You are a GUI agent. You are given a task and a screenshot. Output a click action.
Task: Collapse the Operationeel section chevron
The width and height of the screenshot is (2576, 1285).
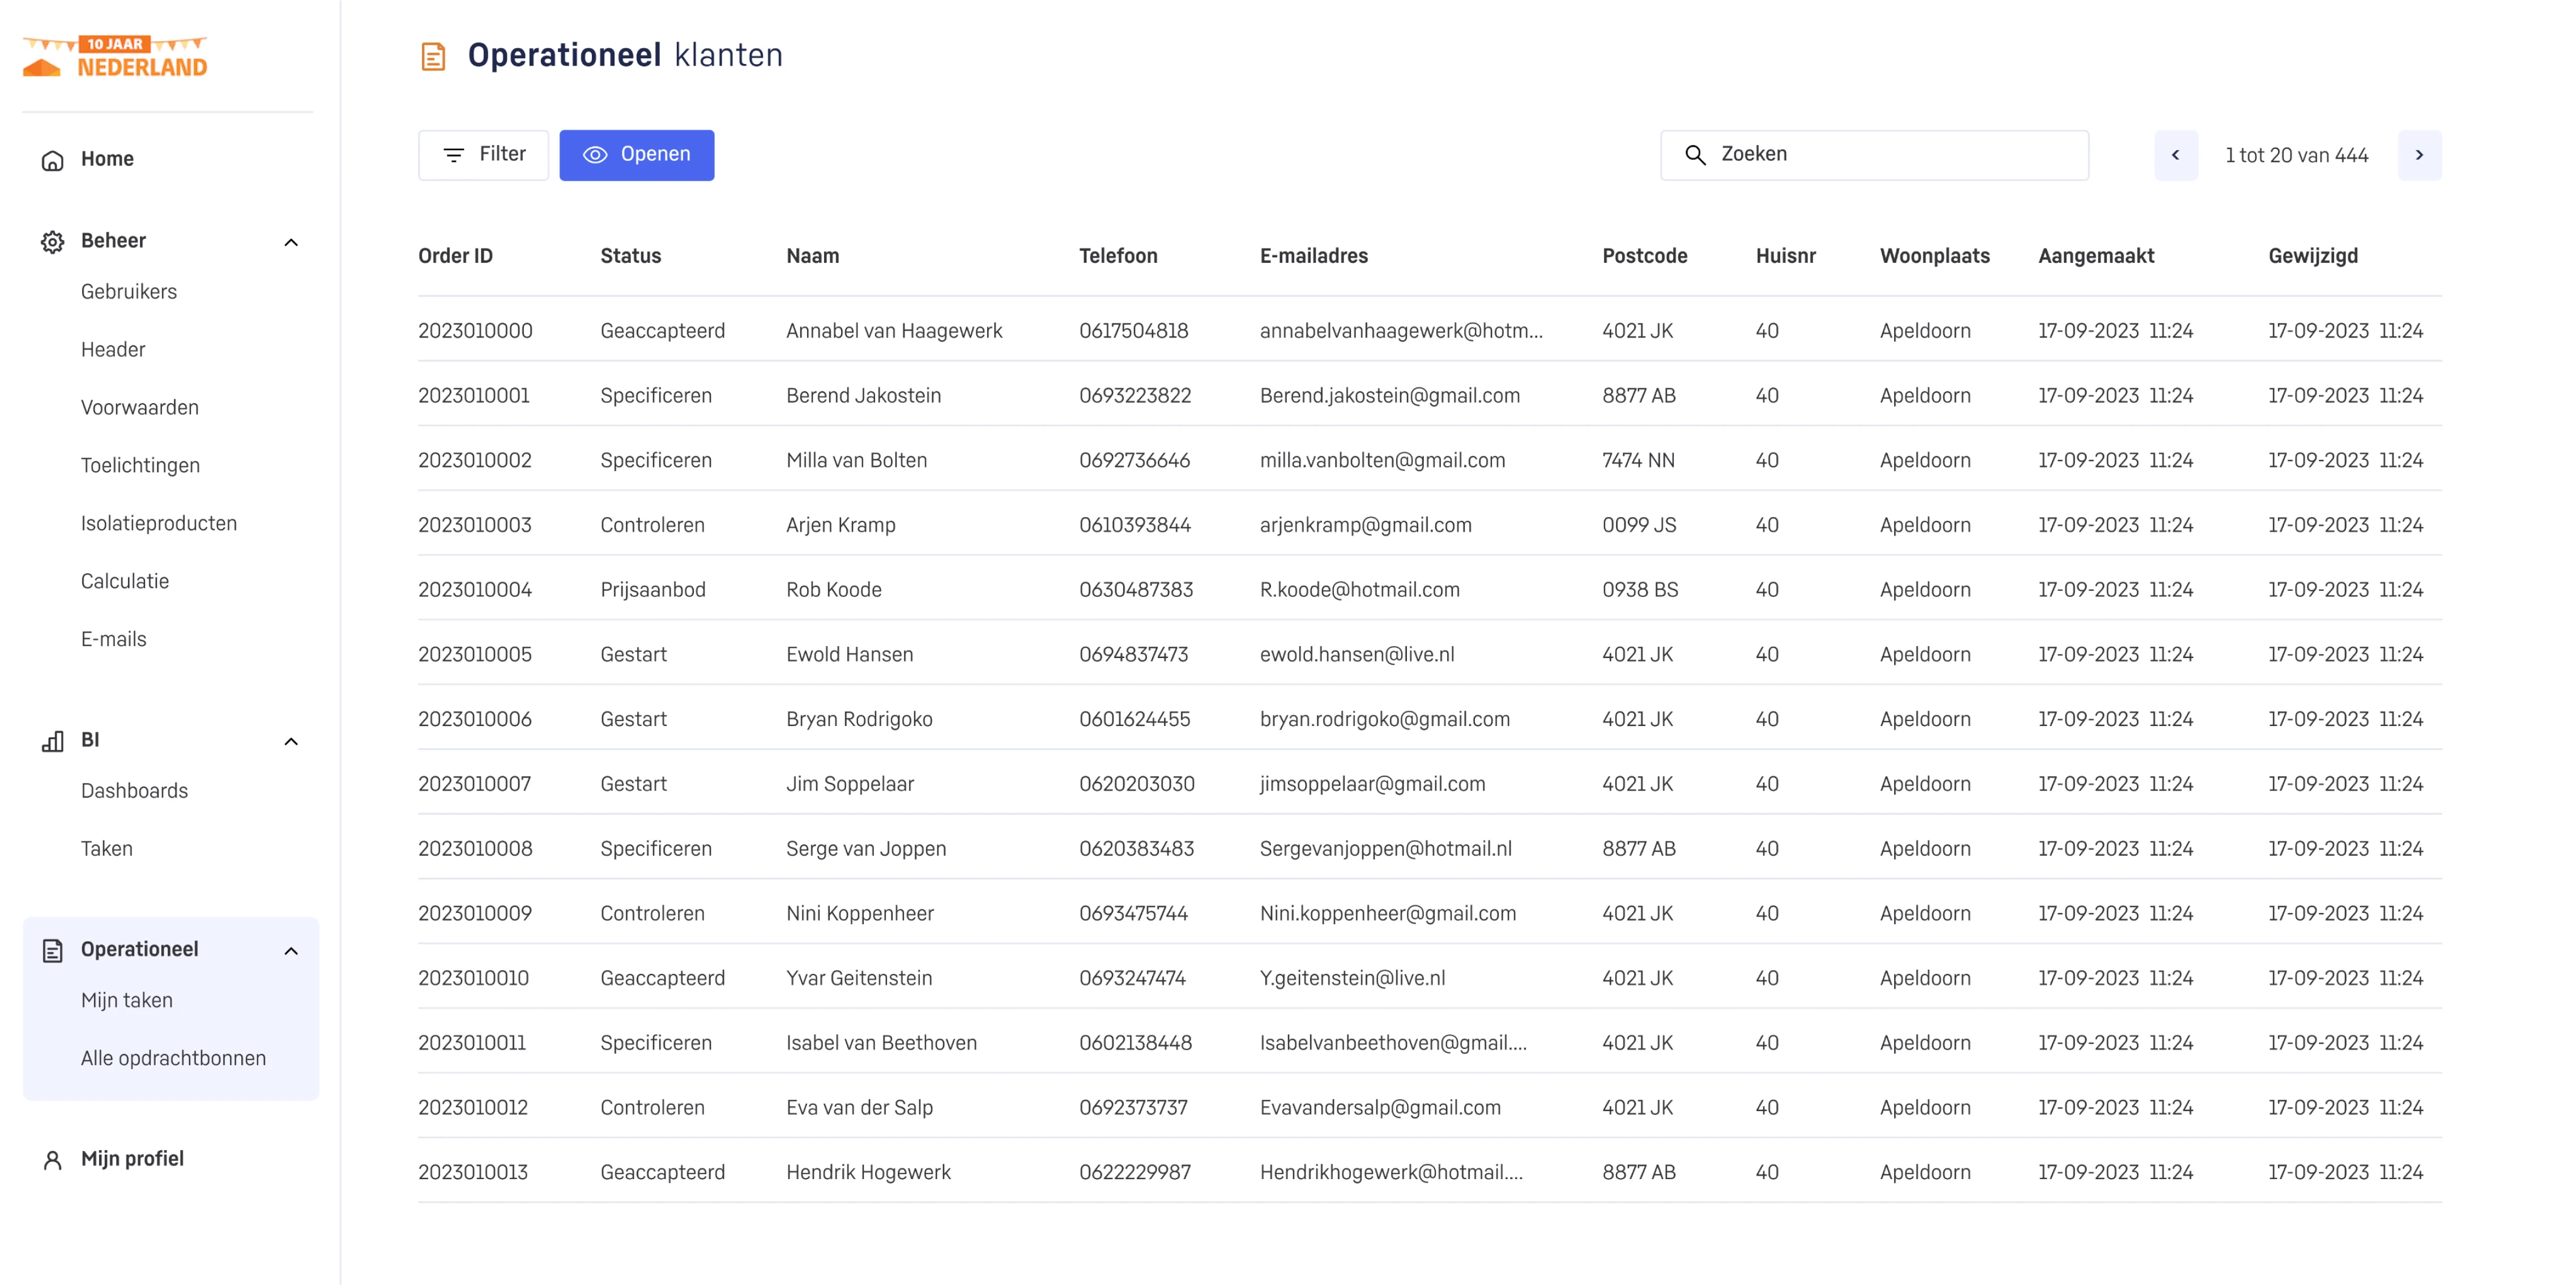coord(291,950)
